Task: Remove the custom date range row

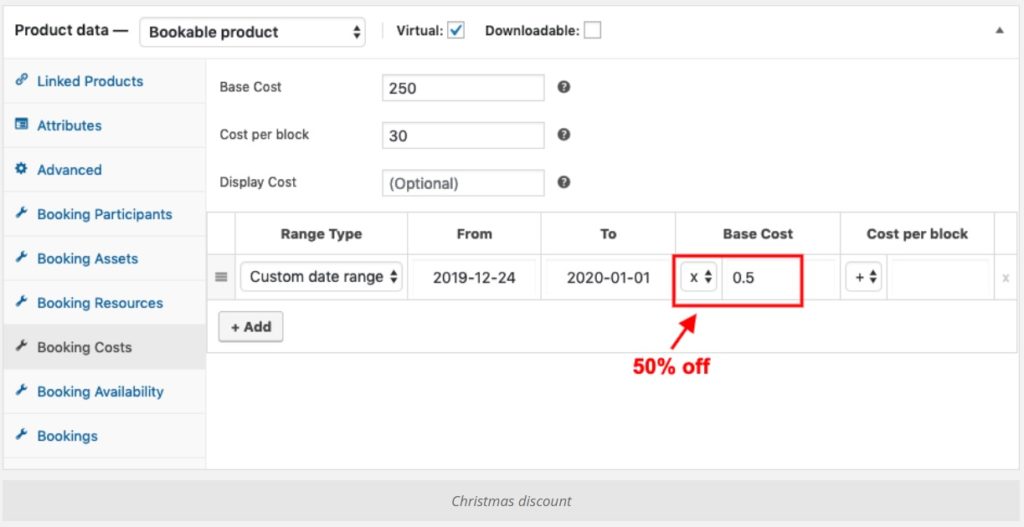Action: (x=1006, y=278)
